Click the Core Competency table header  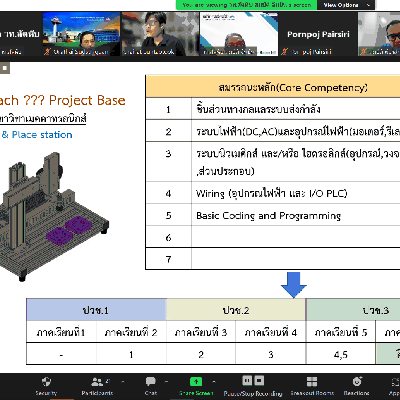click(x=273, y=87)
